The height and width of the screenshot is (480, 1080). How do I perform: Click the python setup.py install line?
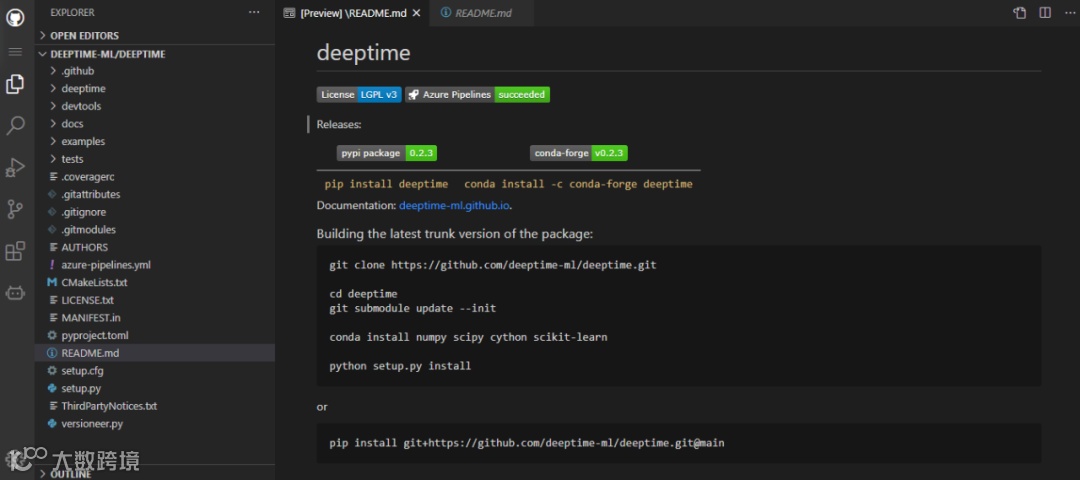coord(400,366)
